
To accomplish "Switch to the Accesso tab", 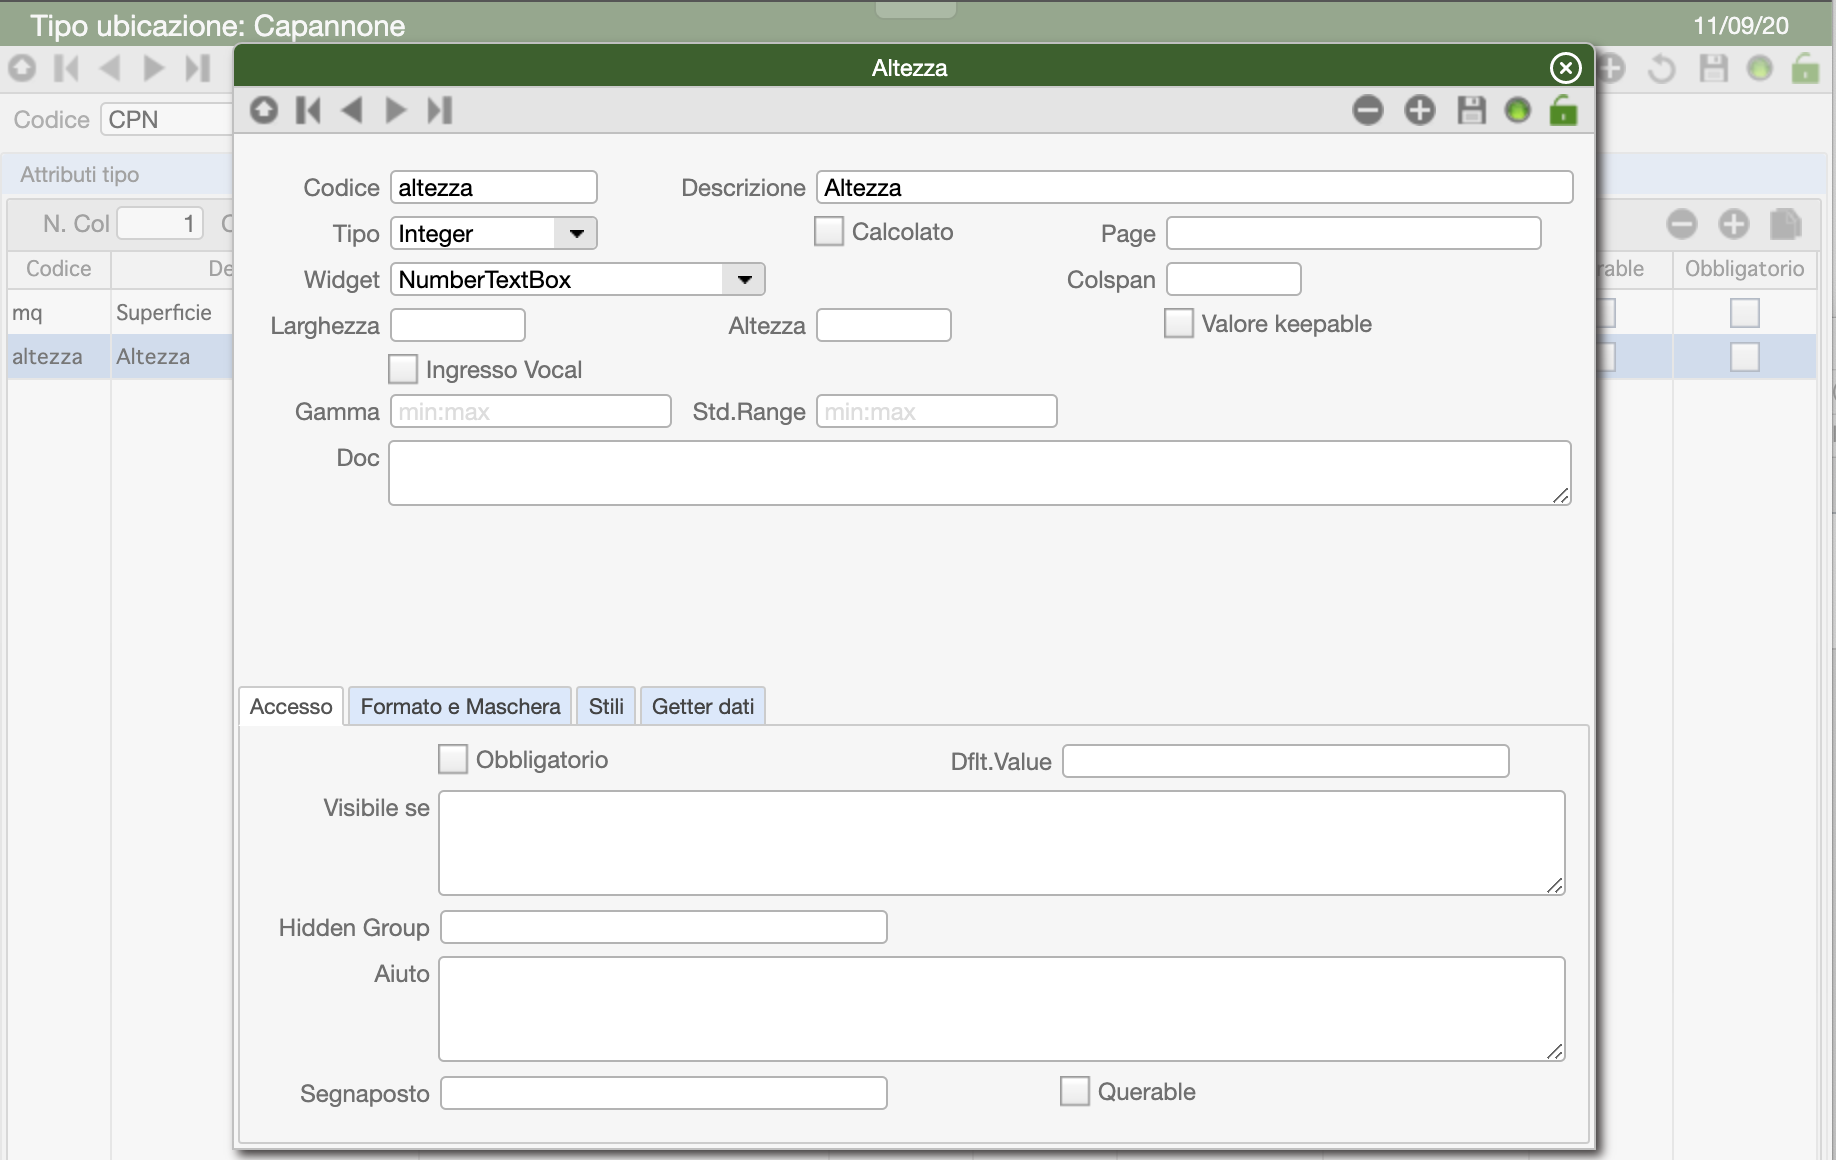I will coord(291,706).
